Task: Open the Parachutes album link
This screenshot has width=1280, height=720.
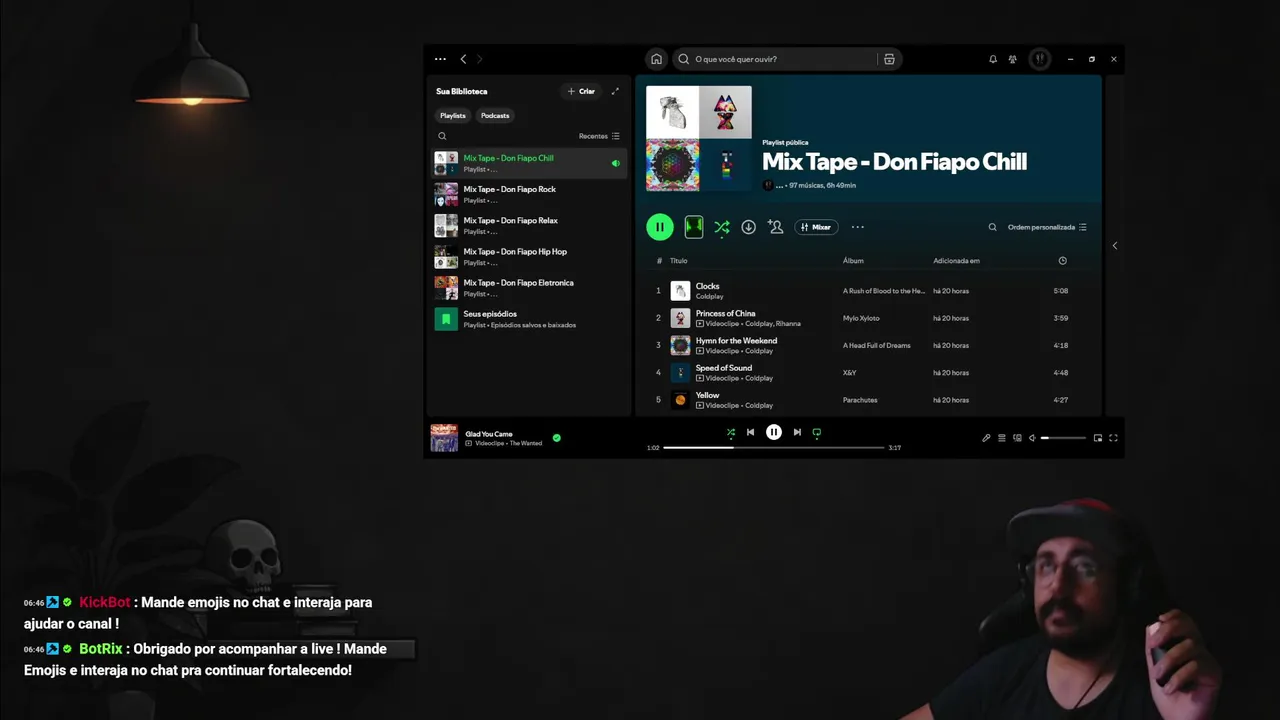Action: (x=860, y=400)
